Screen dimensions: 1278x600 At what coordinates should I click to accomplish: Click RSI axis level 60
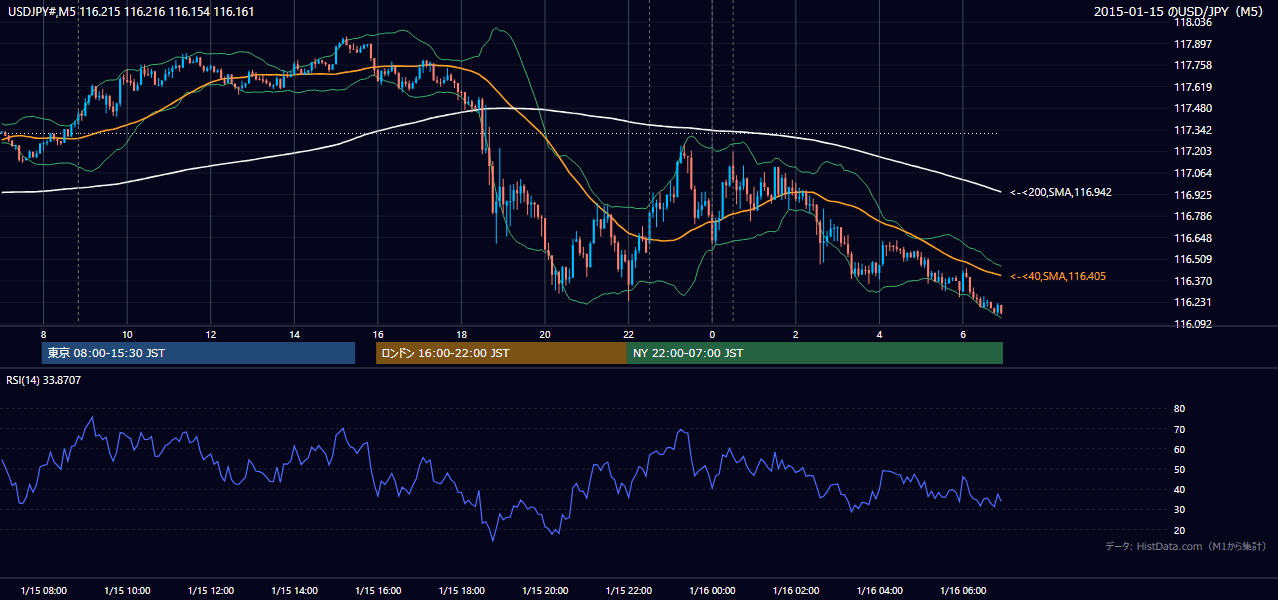pyautogui.click(x=1179, y=449)
